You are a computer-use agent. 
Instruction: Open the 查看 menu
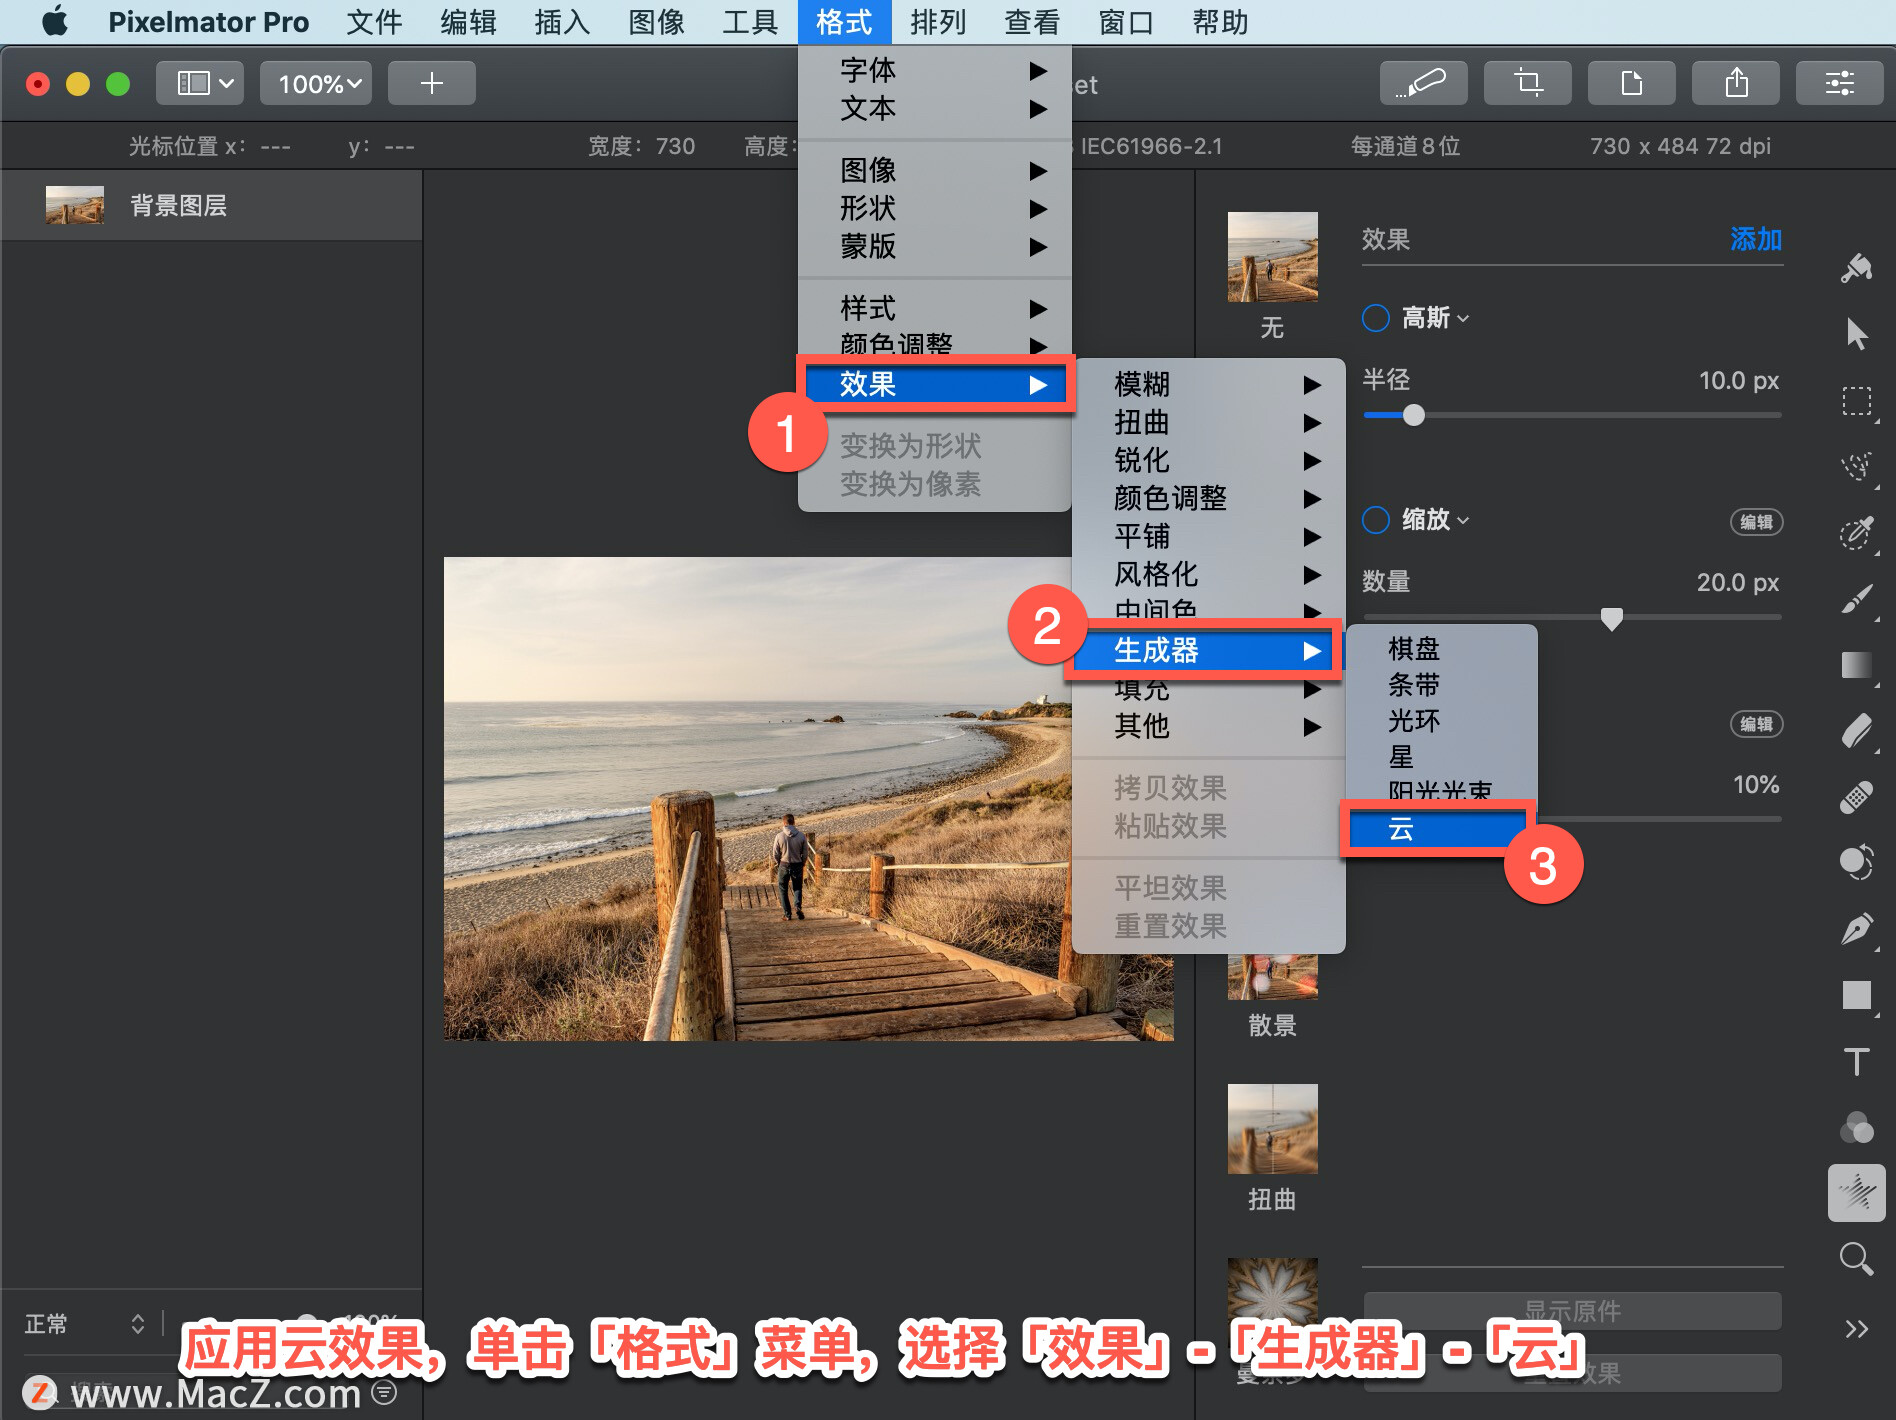tap(1032, 22)
